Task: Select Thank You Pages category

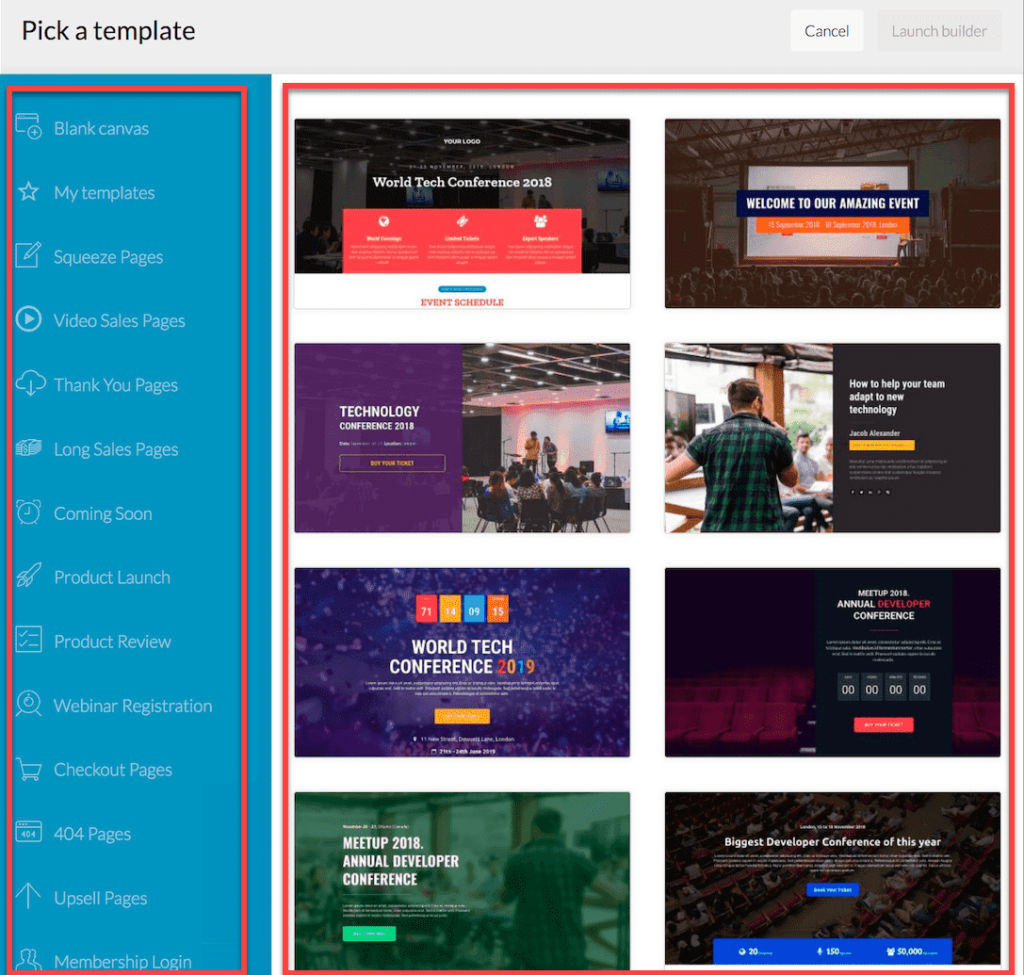Action: coord(116,385)
